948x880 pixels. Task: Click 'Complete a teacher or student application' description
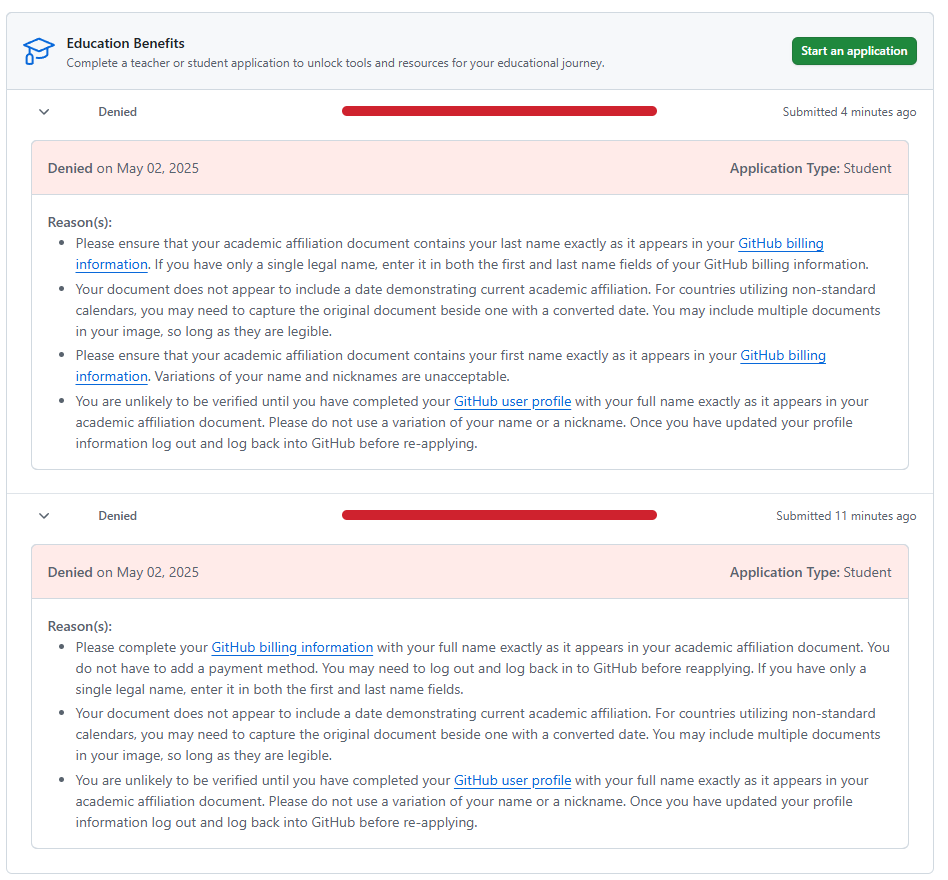[335, 63]
